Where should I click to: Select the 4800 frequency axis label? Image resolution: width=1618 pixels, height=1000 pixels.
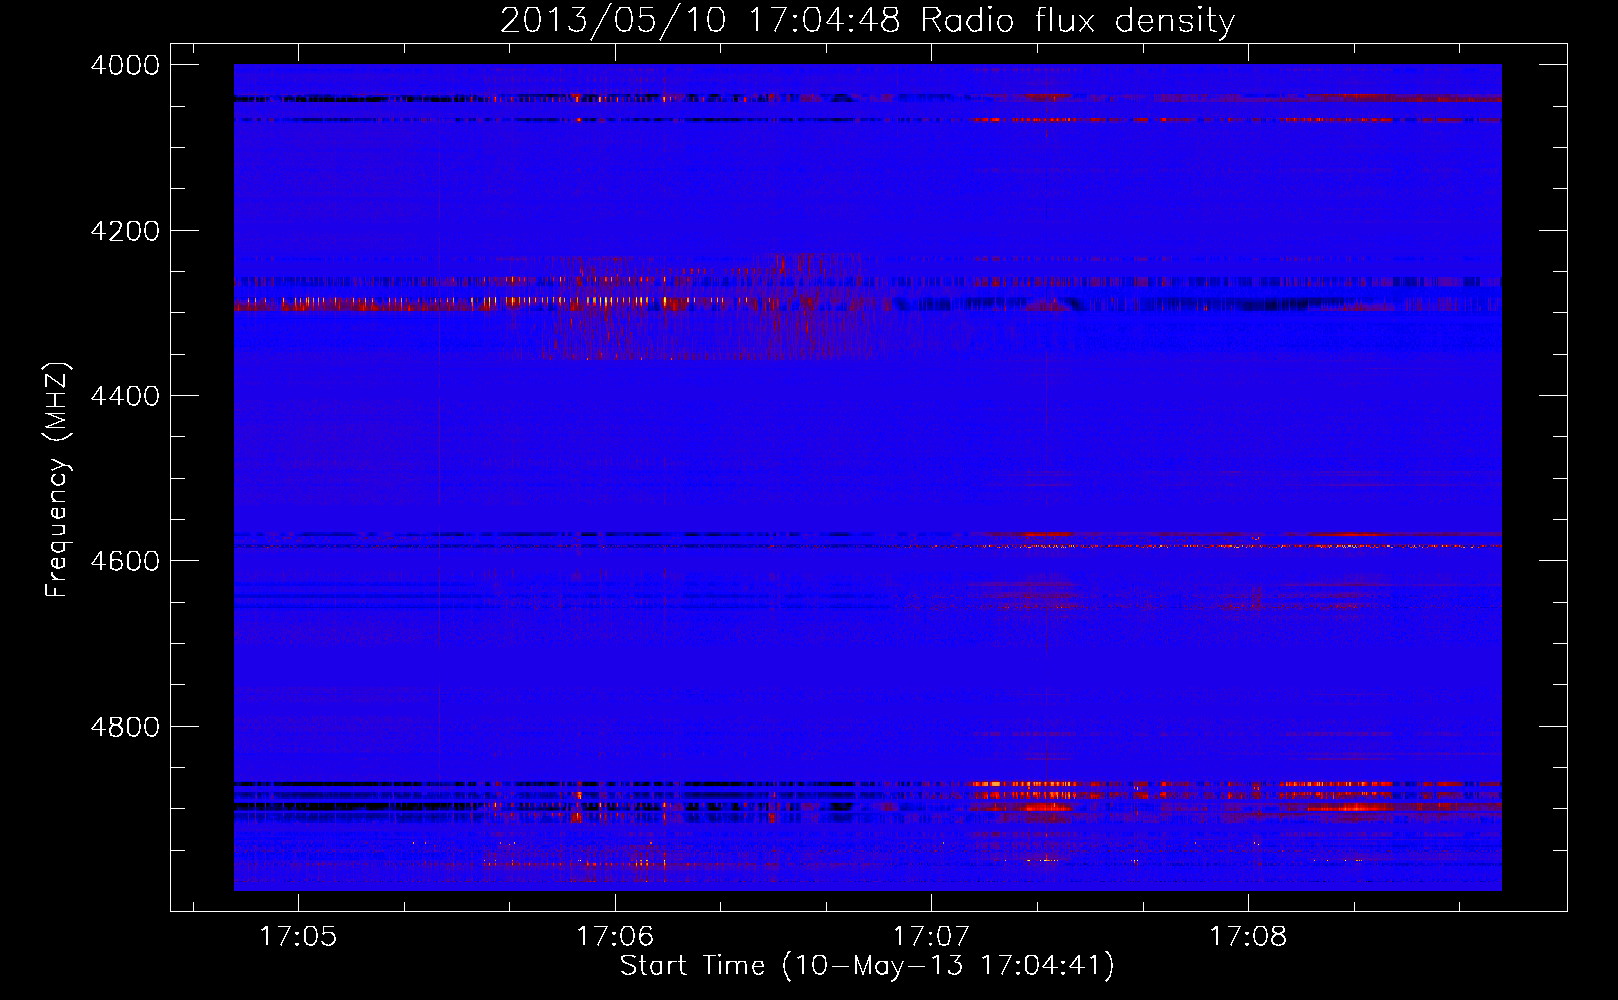(125, 727)
